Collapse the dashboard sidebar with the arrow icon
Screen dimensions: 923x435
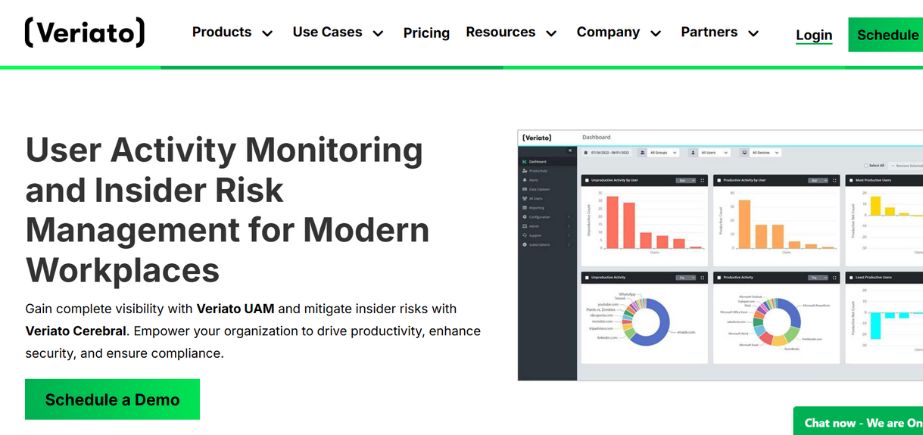point(570,151)
